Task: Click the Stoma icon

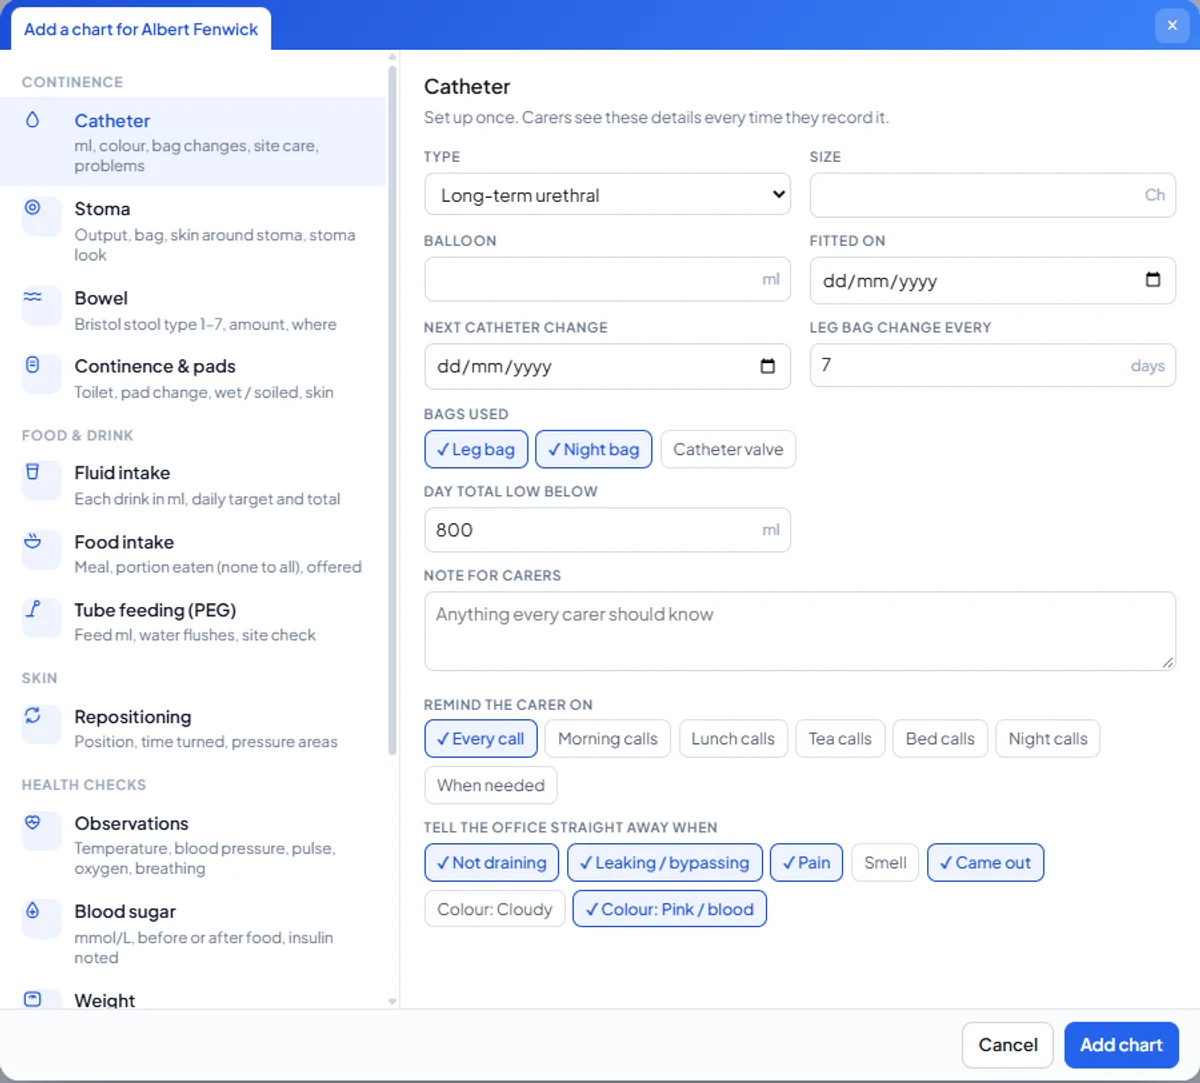Action: click(33, 208)
